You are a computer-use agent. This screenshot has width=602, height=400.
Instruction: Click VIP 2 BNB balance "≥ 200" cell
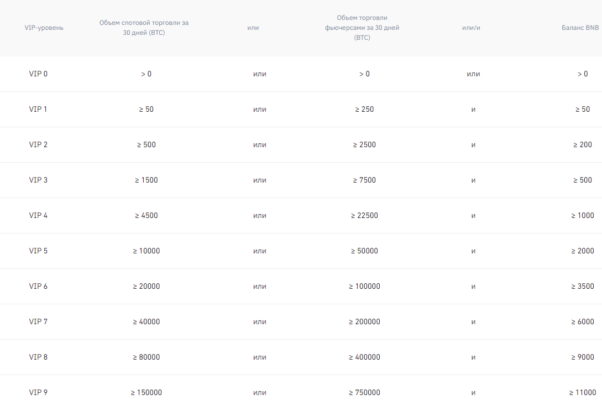click(582, 144)
